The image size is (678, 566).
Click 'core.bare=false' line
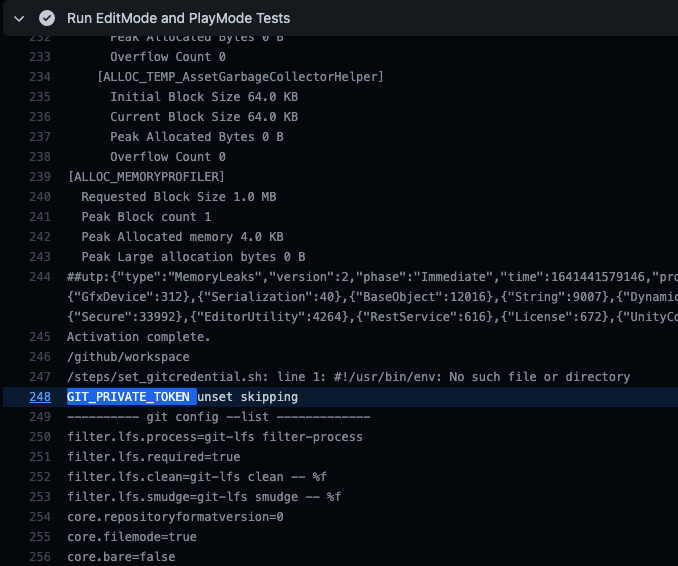pos(121,556)
